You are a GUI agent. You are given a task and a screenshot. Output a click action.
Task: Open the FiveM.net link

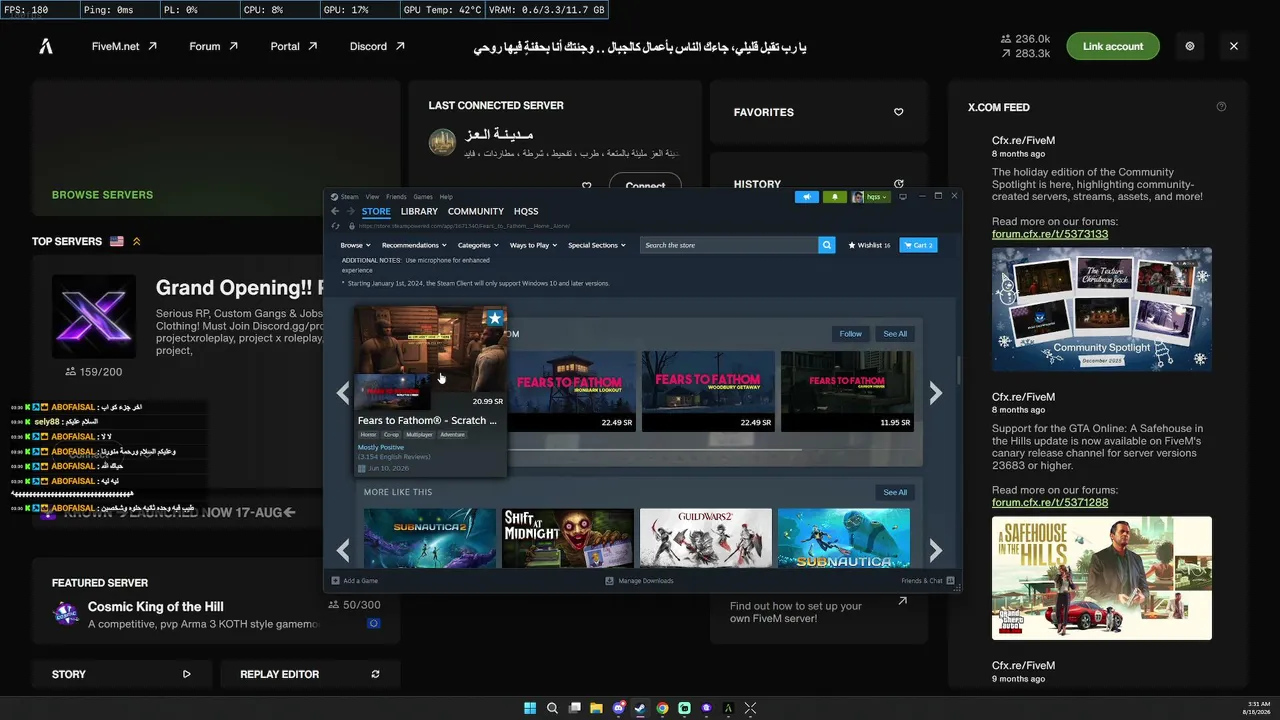point(124,46)
